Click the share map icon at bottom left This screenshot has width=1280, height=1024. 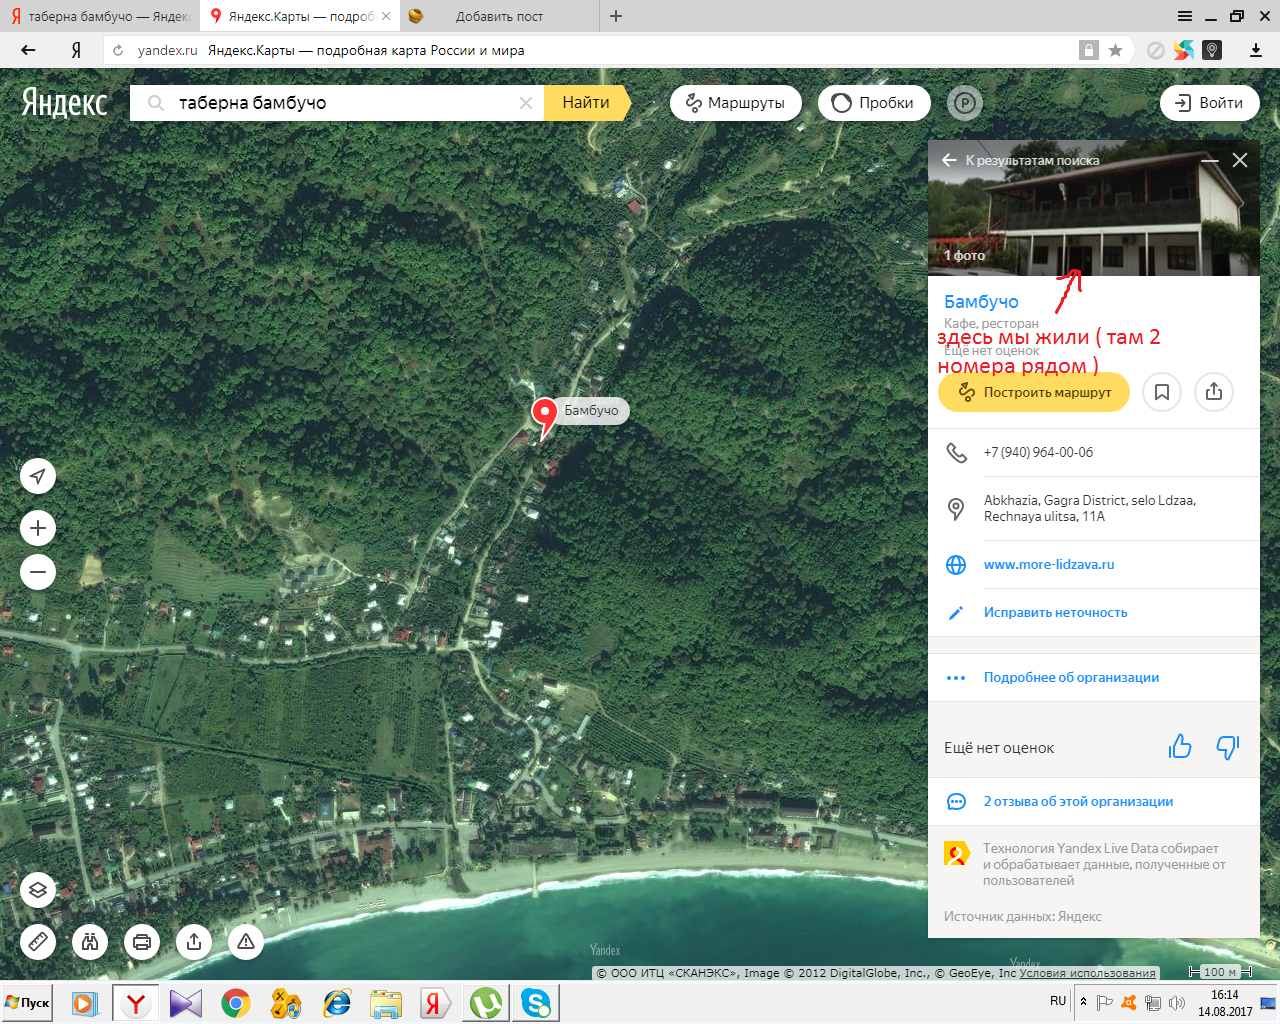click(194, 941)
